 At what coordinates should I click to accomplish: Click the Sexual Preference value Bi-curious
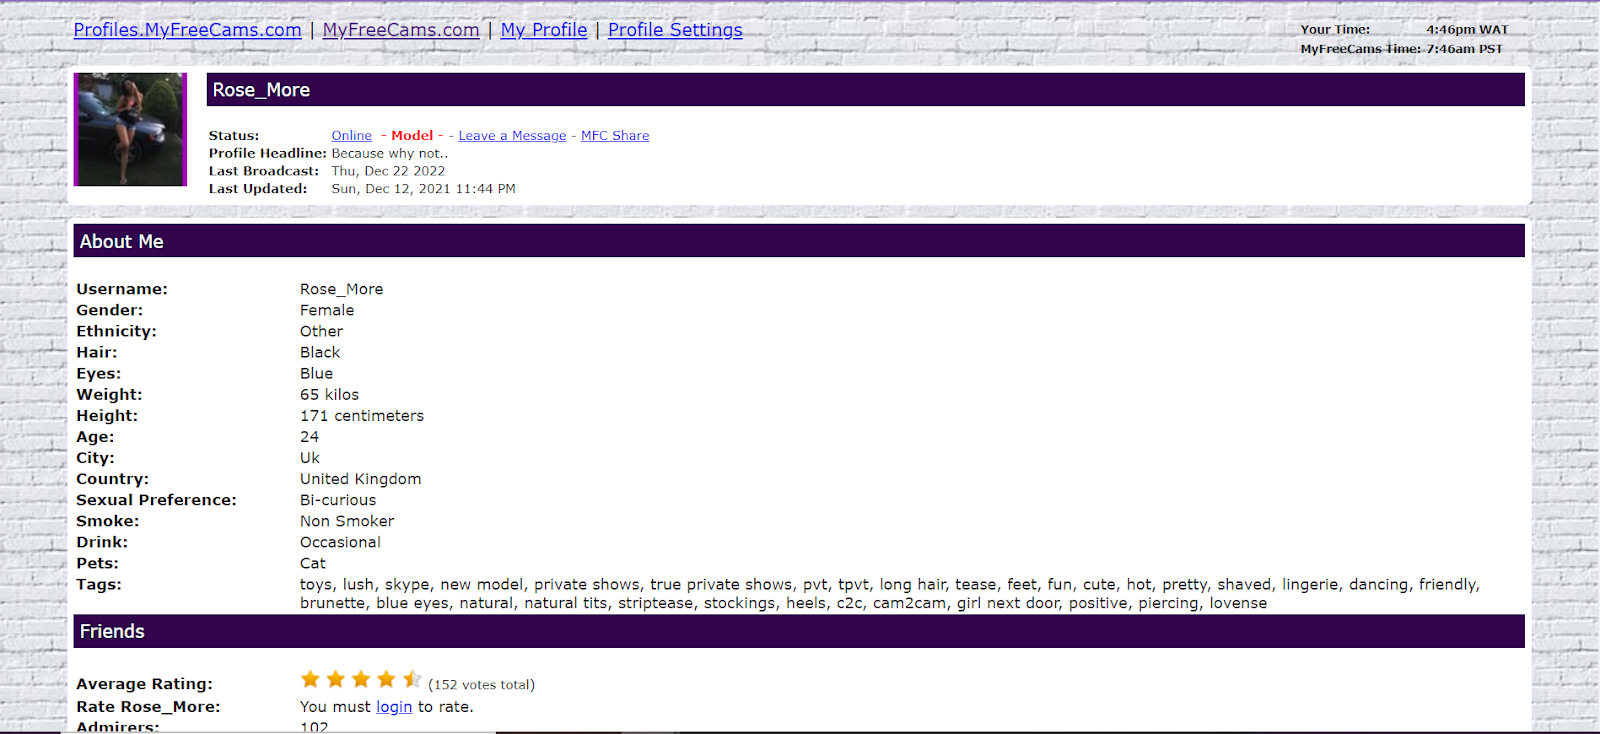(338, 500)
